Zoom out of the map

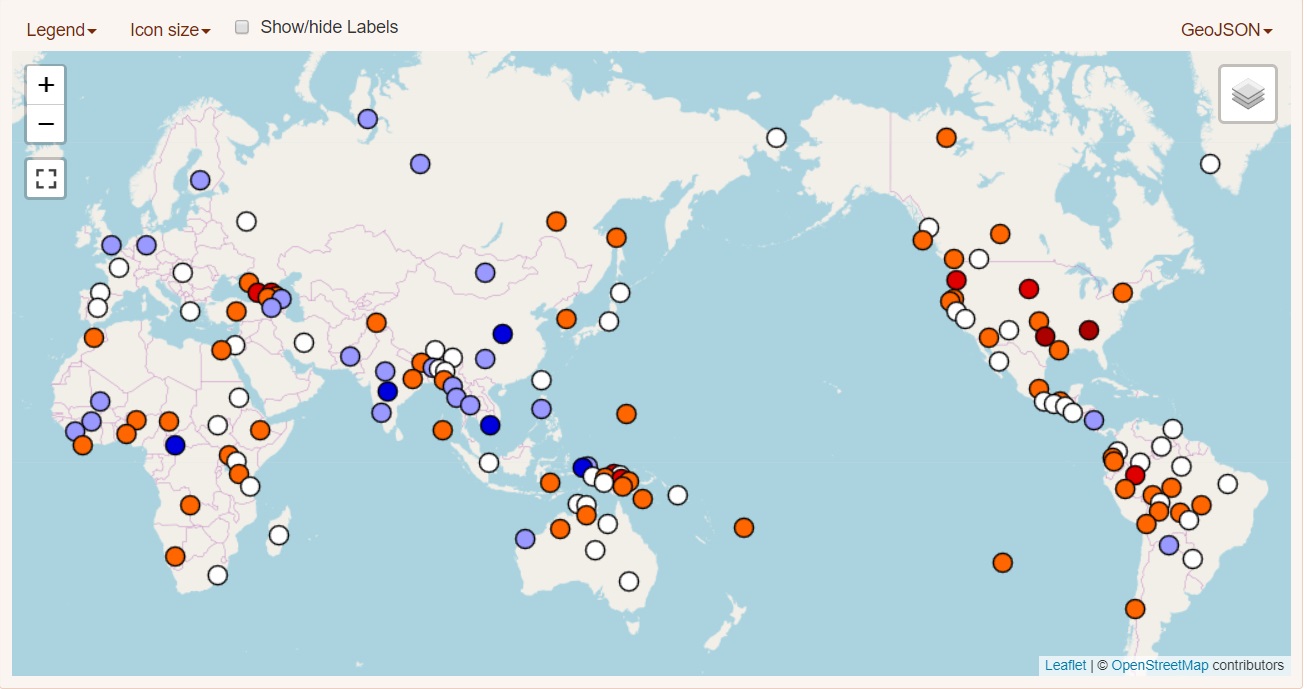(45, 124)
